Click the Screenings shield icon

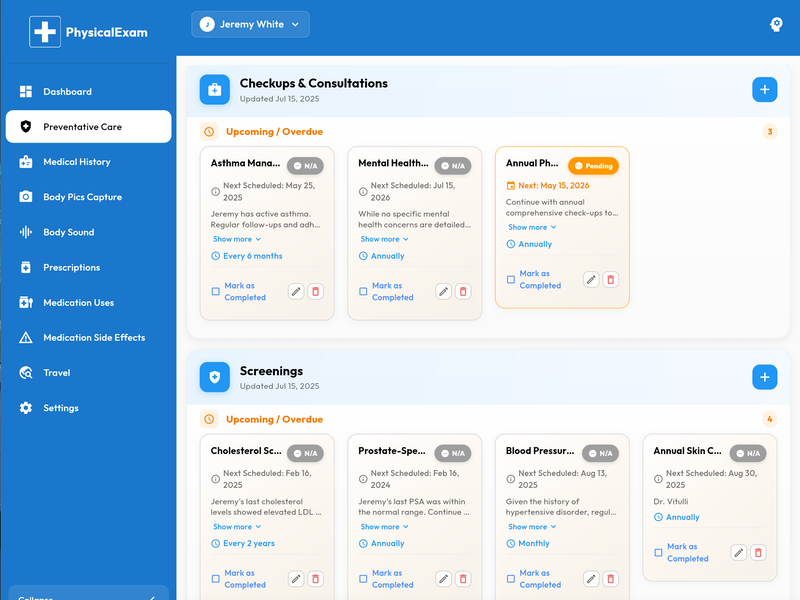pyautogui.click(x=214, y=377)
